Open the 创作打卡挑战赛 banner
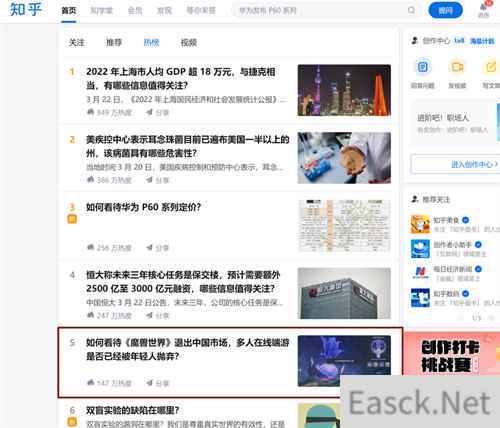The height and width of the screenshot is (428, 500). pyautogui.click(x=452, y=353)
